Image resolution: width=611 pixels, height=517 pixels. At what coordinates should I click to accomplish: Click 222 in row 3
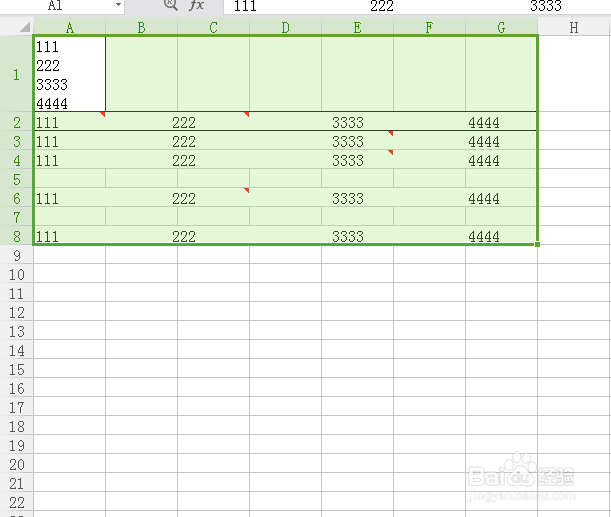pyautogui.click(x=184, y=141)
